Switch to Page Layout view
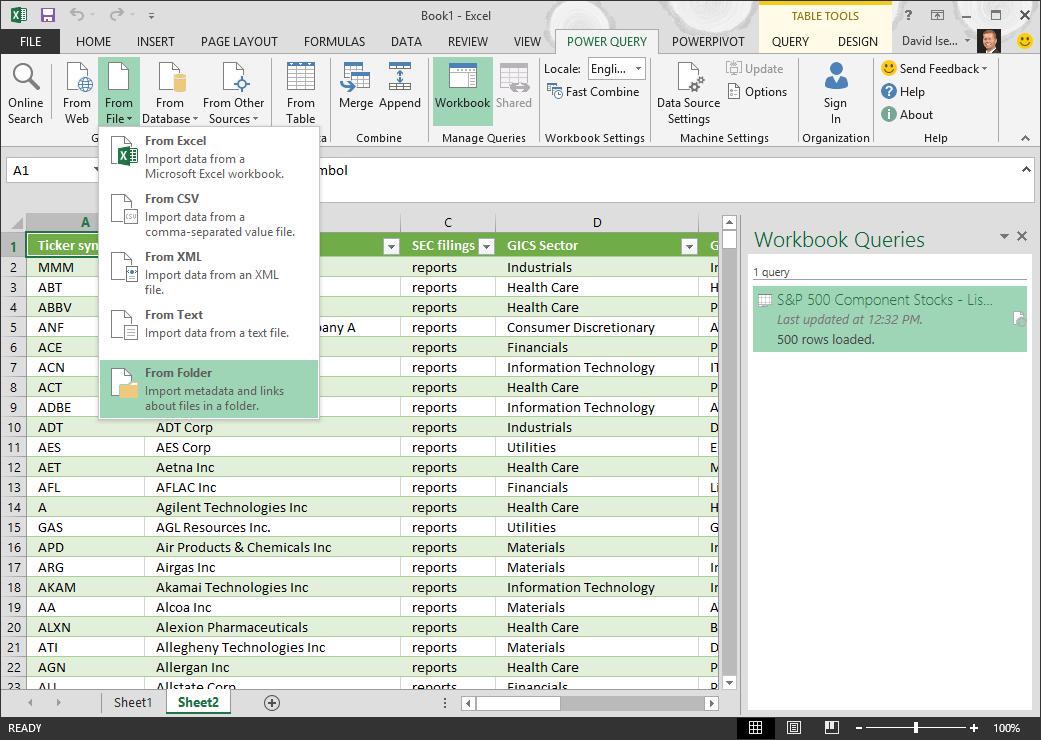Image resolution: width=1041 pixels, height=740 pixels. click(x=794, y=727)
